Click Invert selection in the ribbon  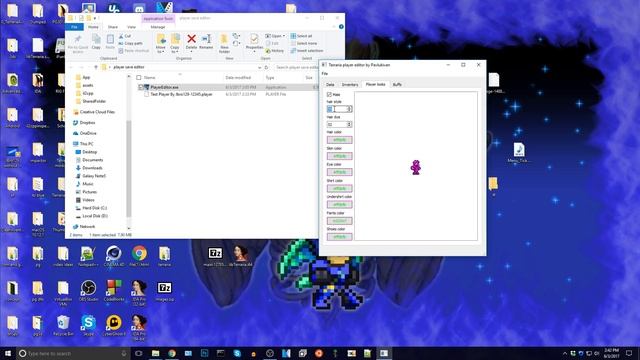click(x=307, y=51)
